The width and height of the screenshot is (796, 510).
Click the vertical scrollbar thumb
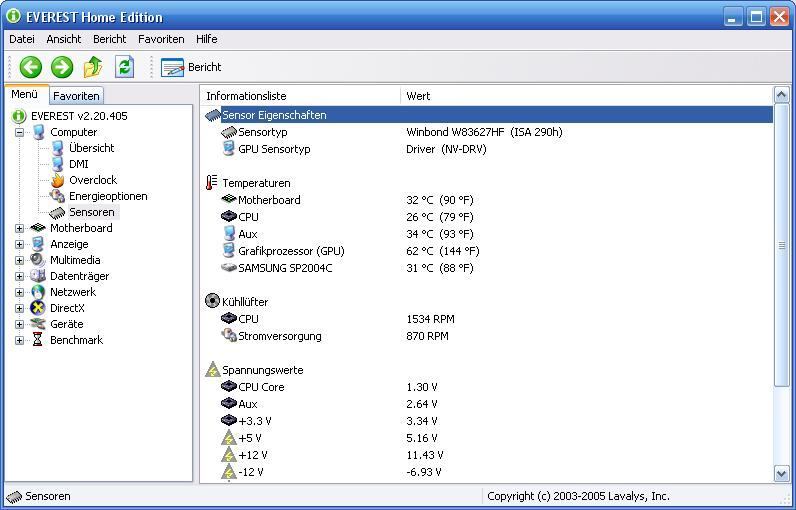(781, 245)
